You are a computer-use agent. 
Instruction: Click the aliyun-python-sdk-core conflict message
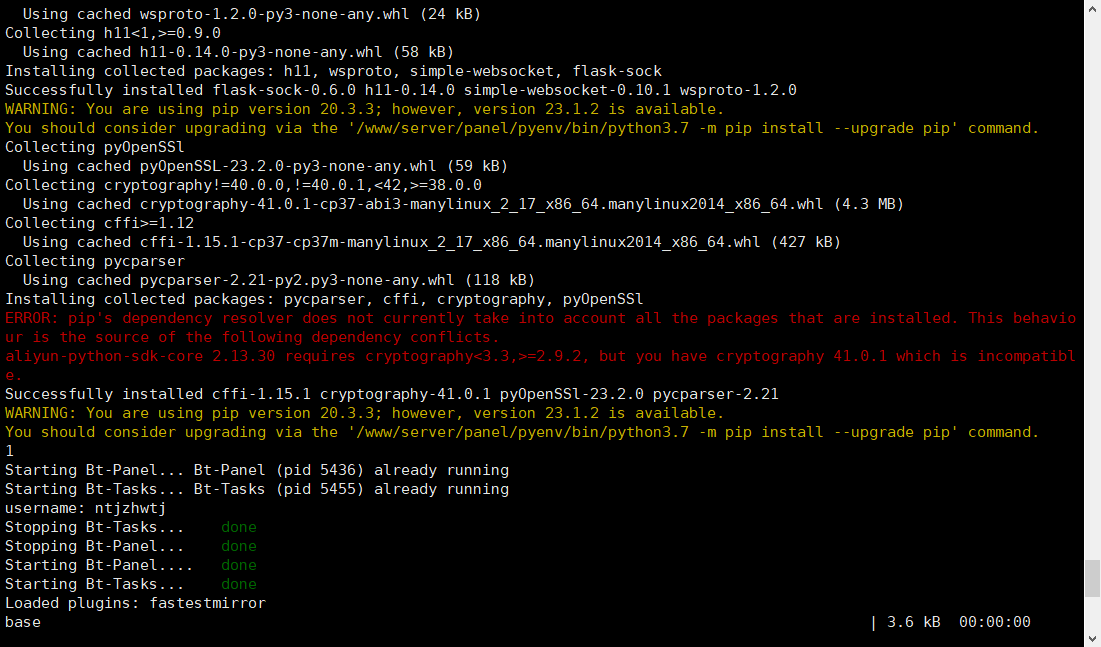[x=540, y=356]
